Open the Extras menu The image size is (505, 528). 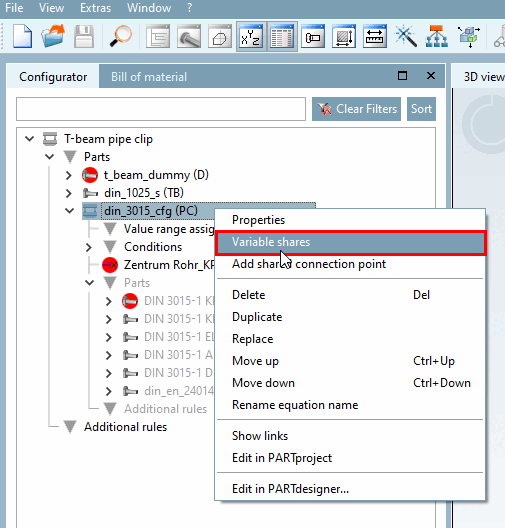[95, 8]
